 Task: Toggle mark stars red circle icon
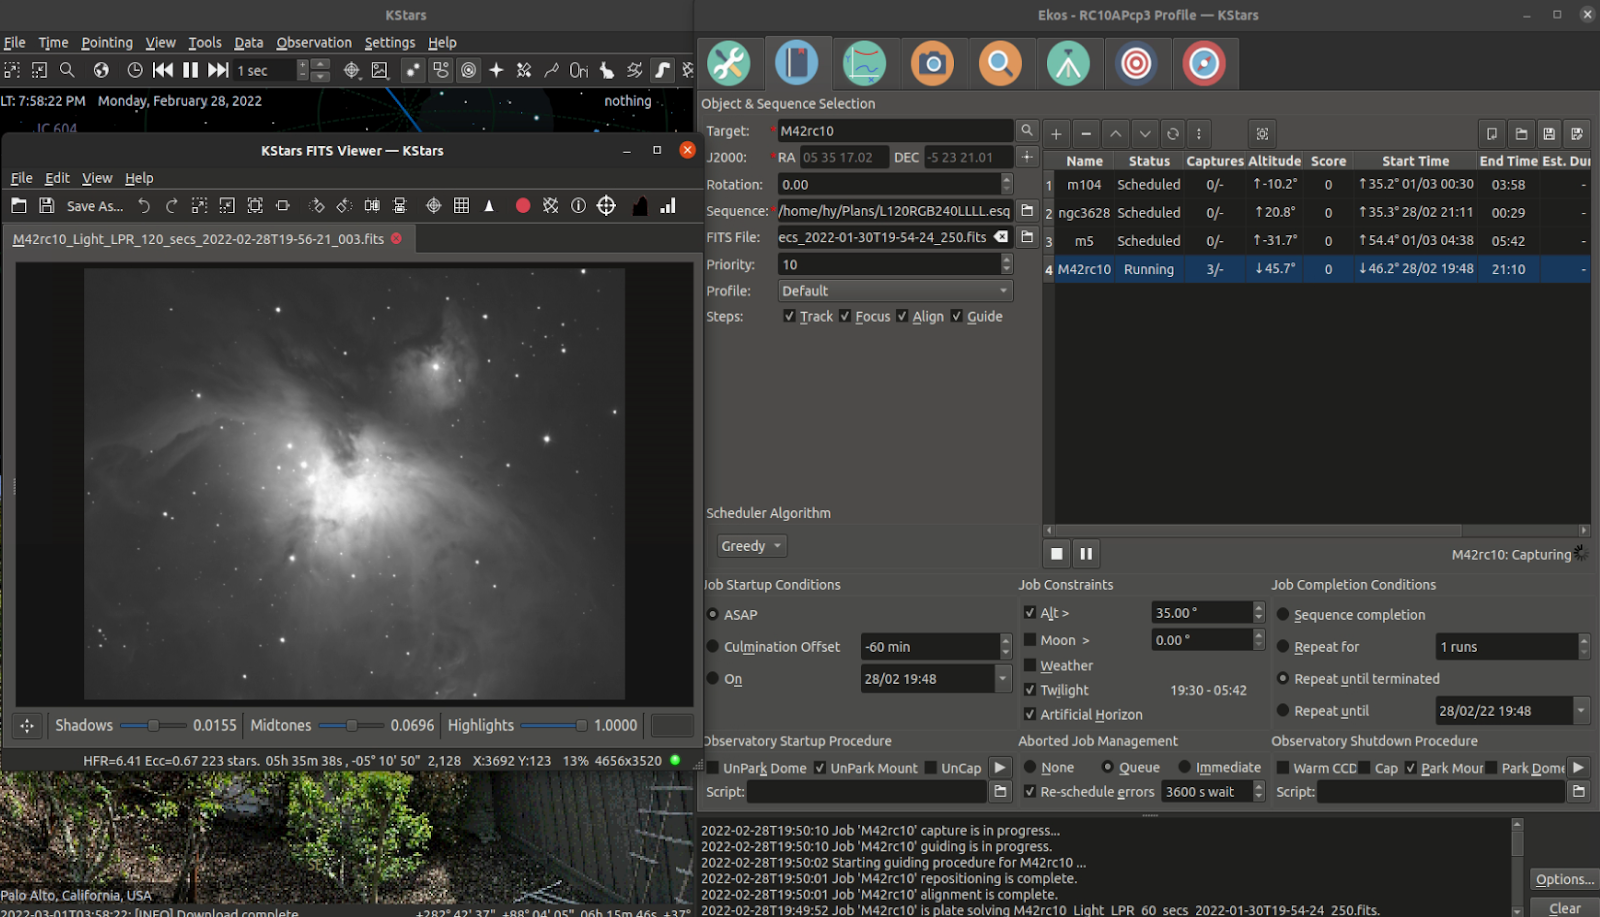(x=522, y=205)
